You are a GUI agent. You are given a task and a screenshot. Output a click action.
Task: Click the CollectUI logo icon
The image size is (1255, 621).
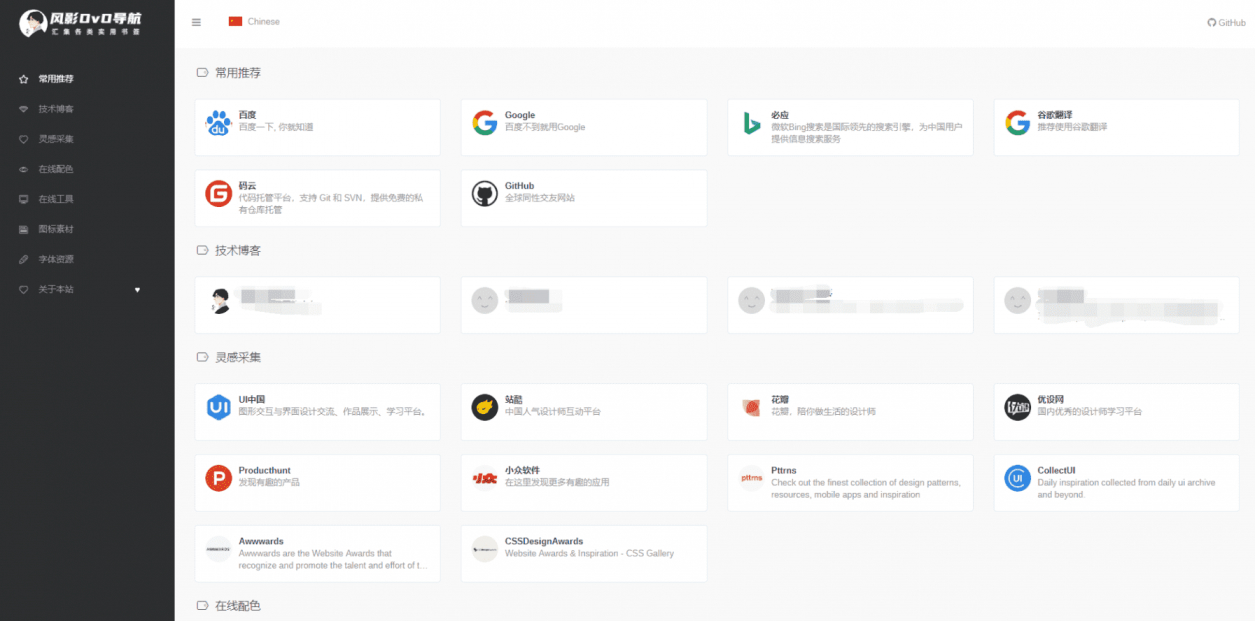point(1017,477)
